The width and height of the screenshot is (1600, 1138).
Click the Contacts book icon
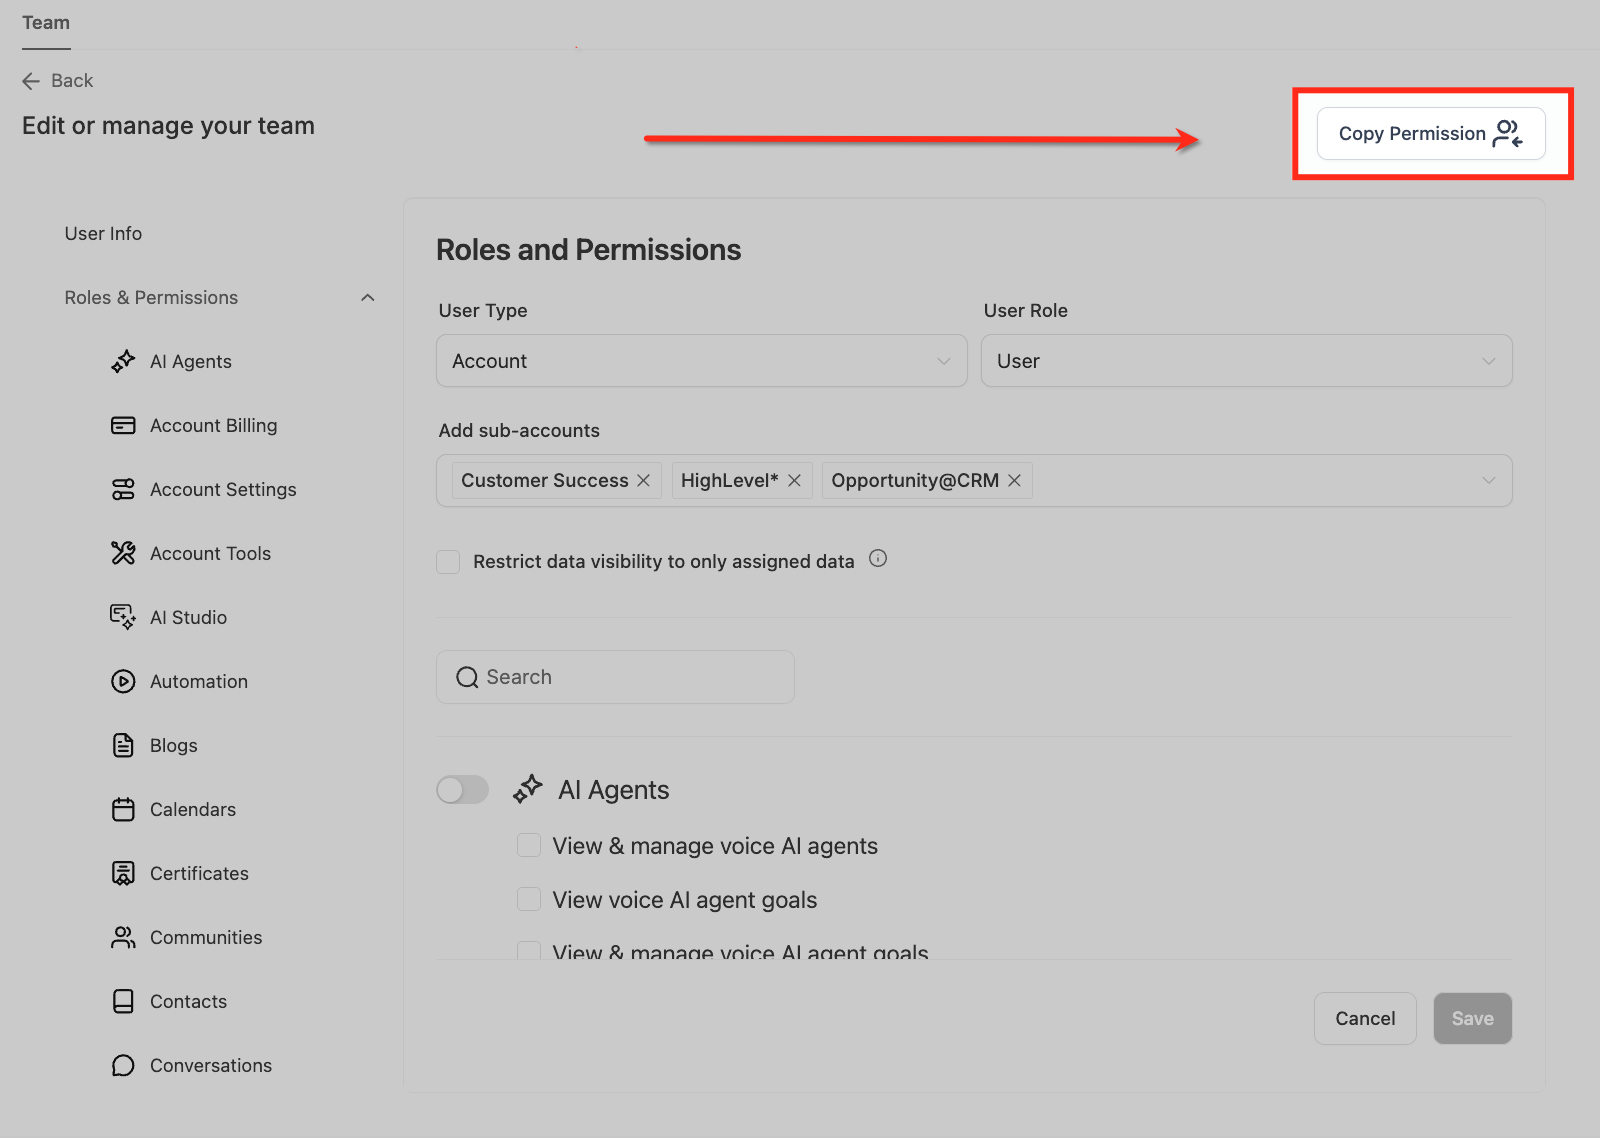pos(123,1001)
